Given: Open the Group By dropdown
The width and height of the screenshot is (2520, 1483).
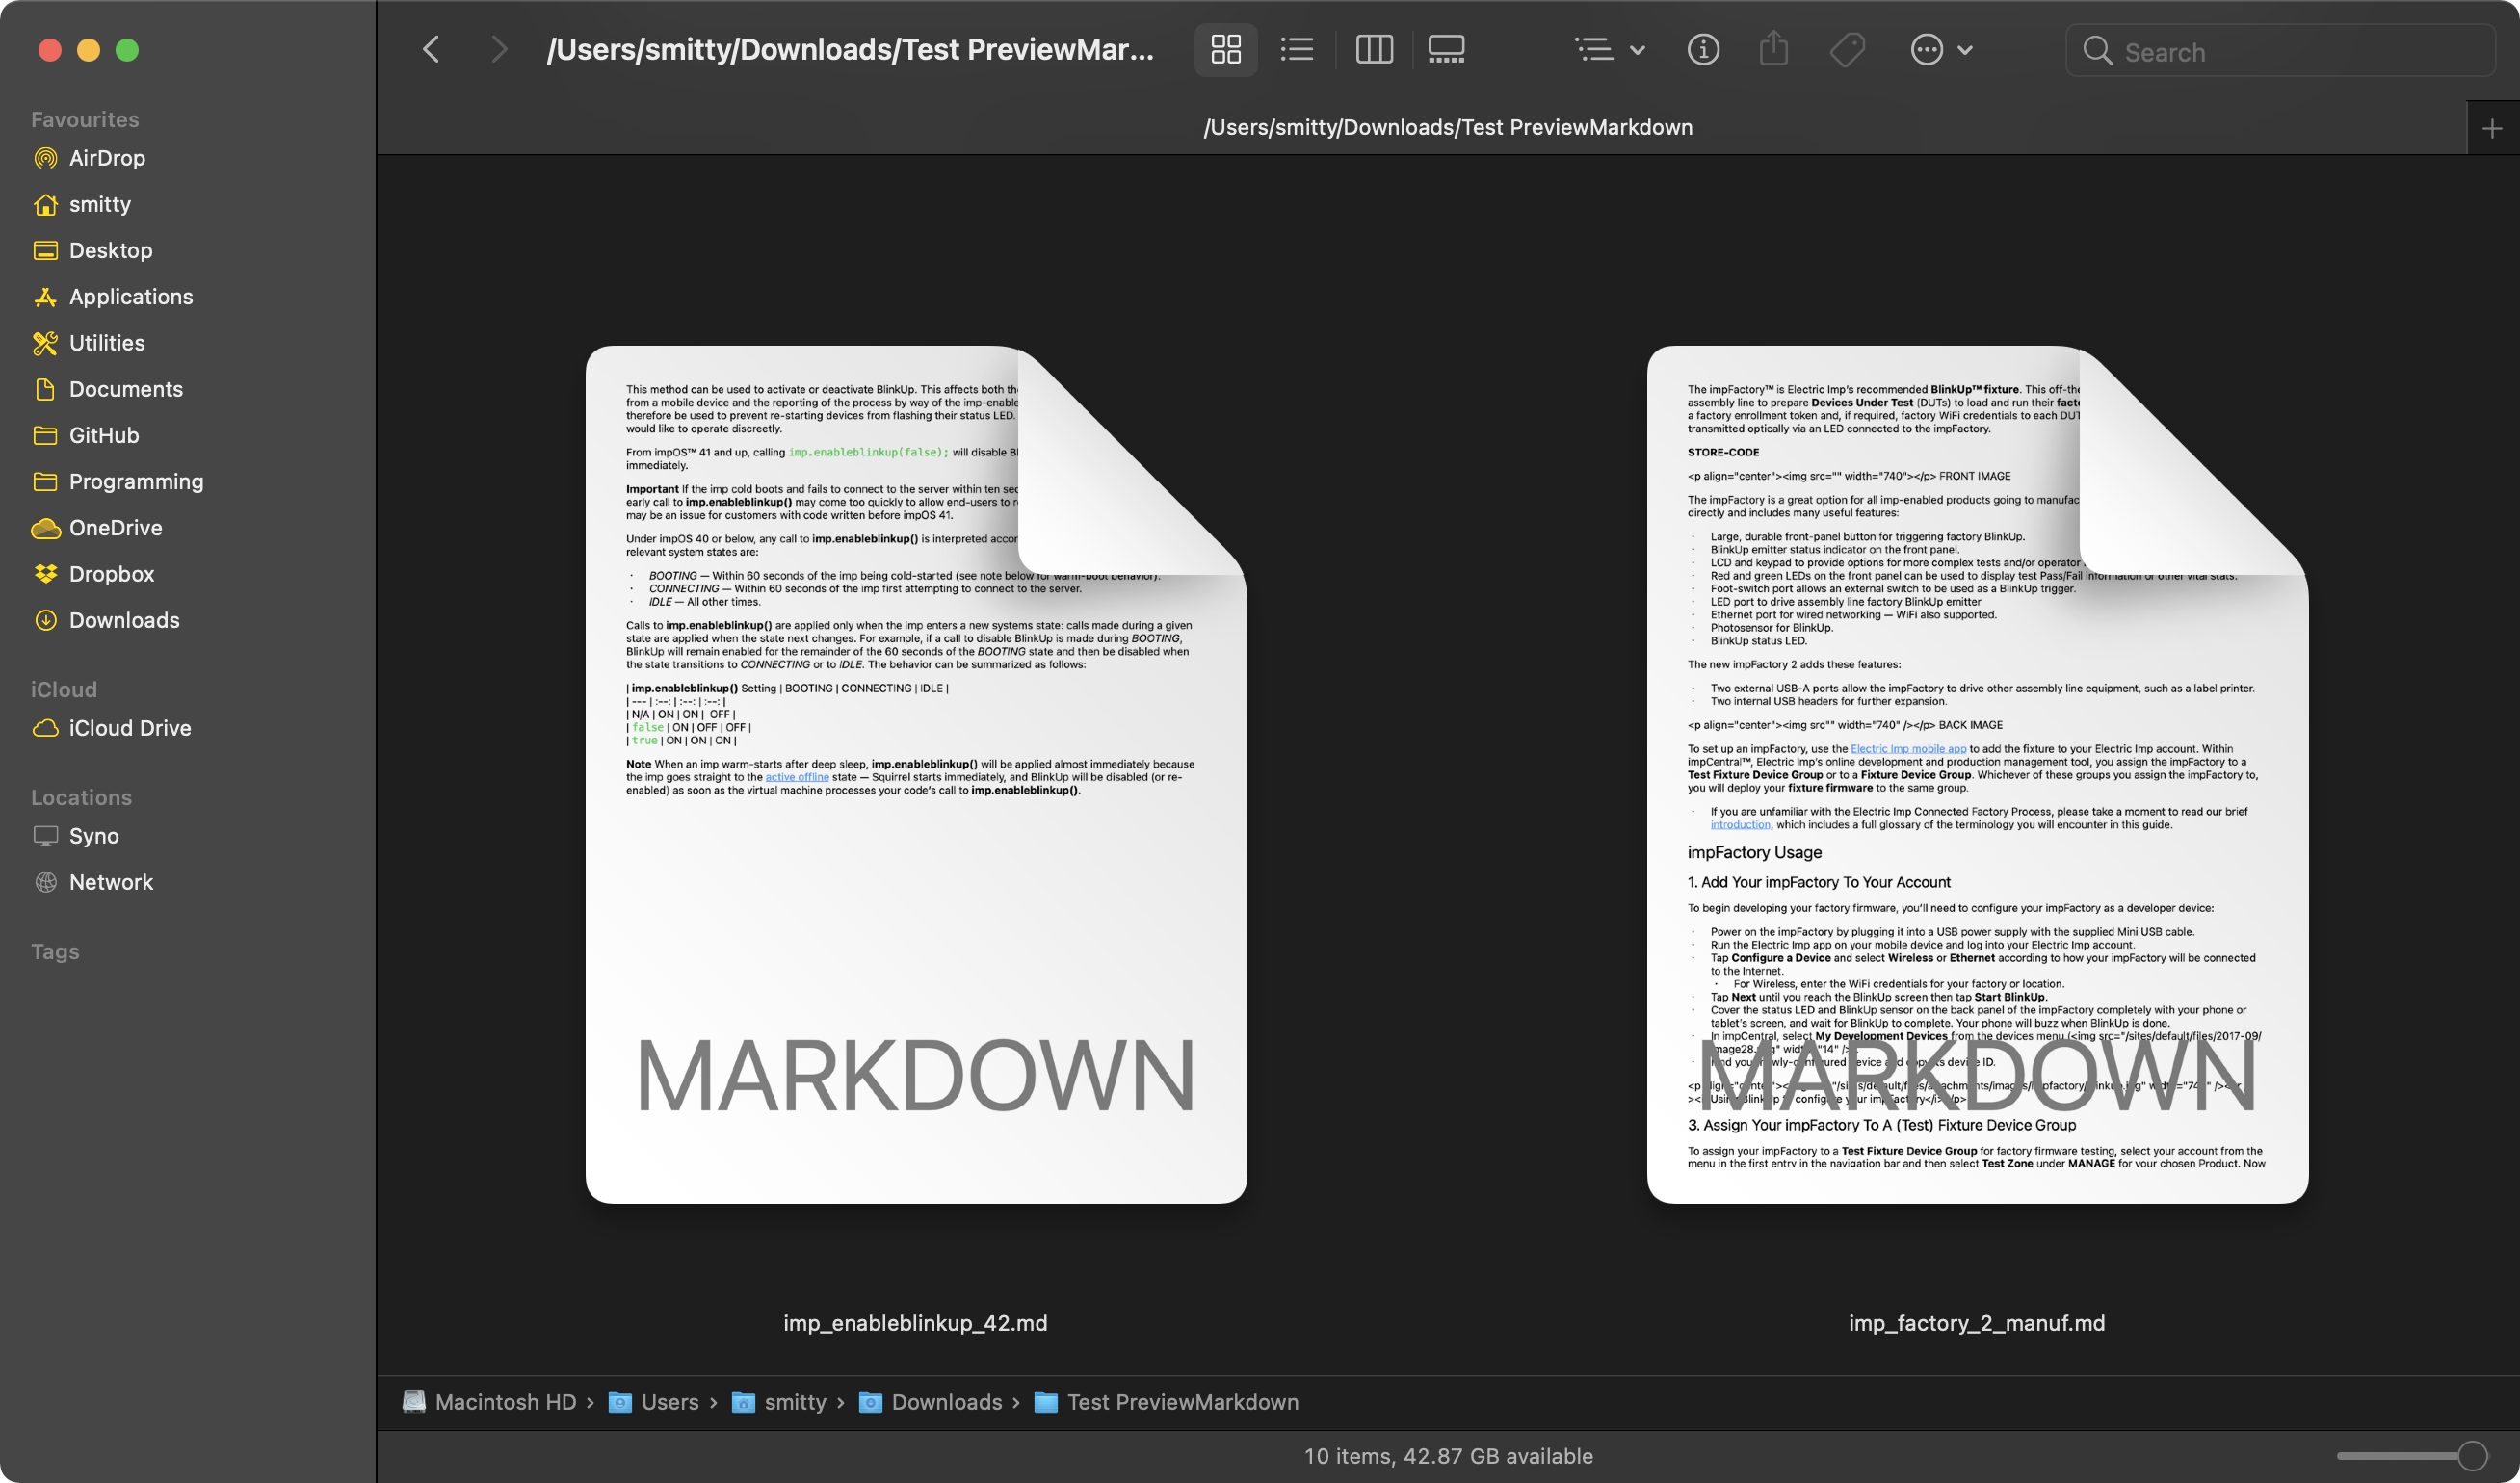Looking at the screenshot, I should point(1608,49).
